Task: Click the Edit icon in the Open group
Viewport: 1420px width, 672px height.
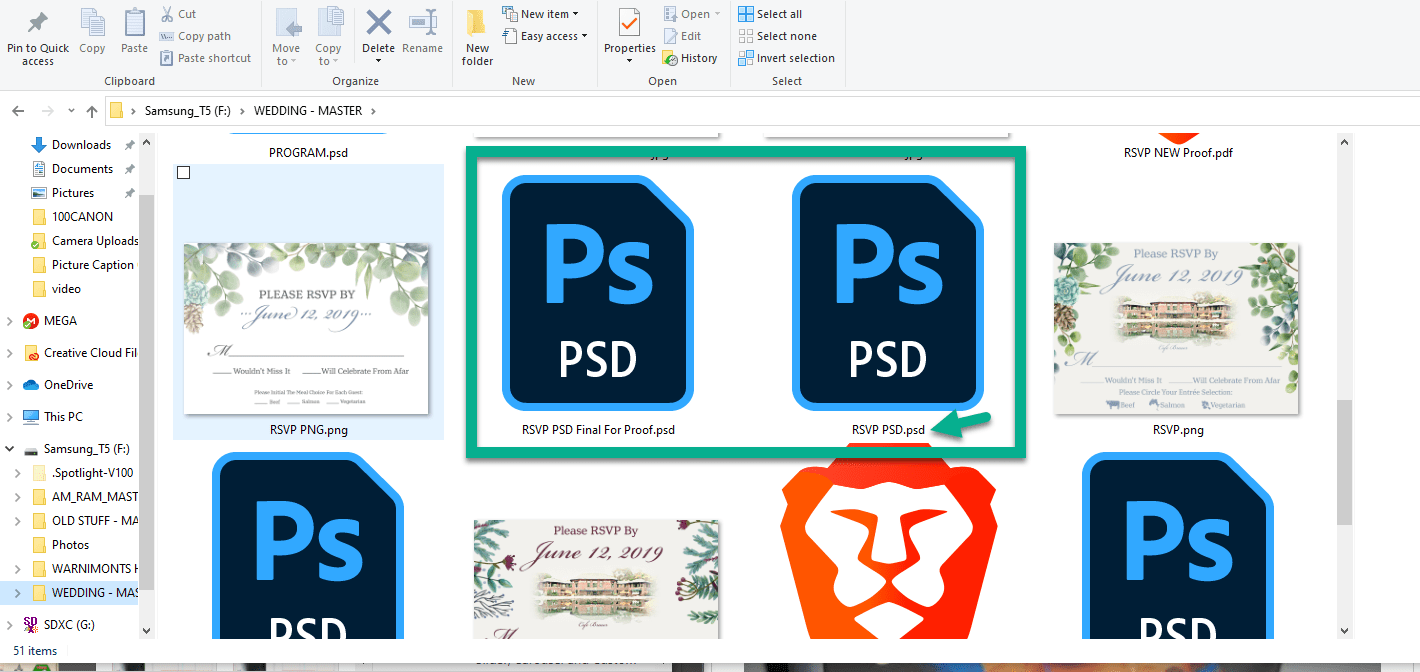Action: tap(682, 35)
